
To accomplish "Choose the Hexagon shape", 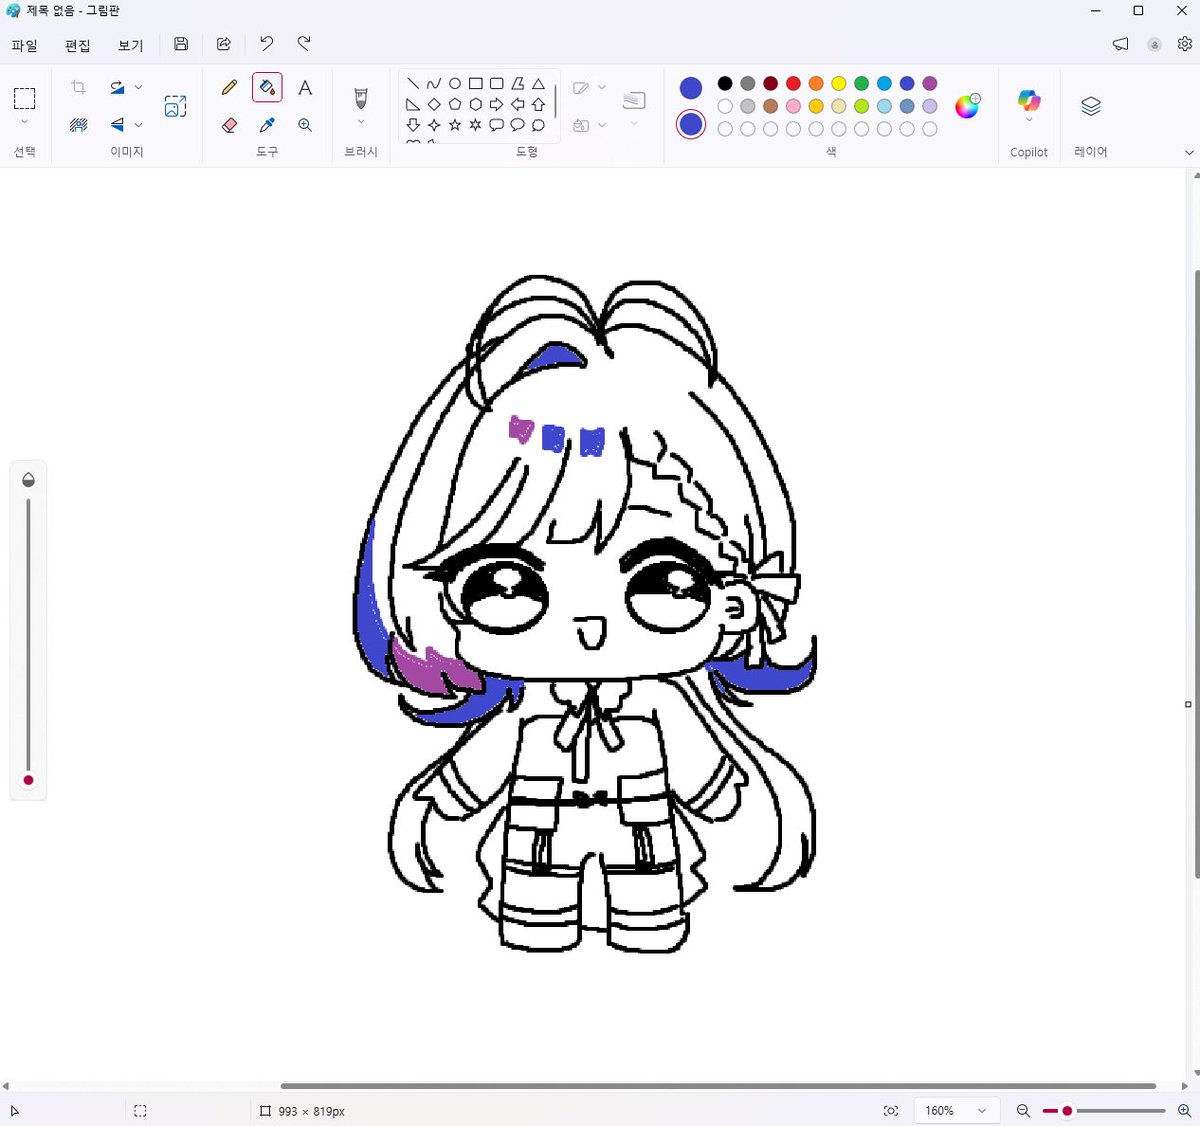I will pos(476,104).
